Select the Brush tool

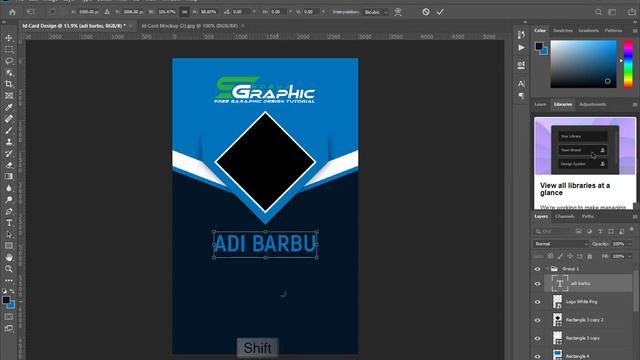point(9,131)
